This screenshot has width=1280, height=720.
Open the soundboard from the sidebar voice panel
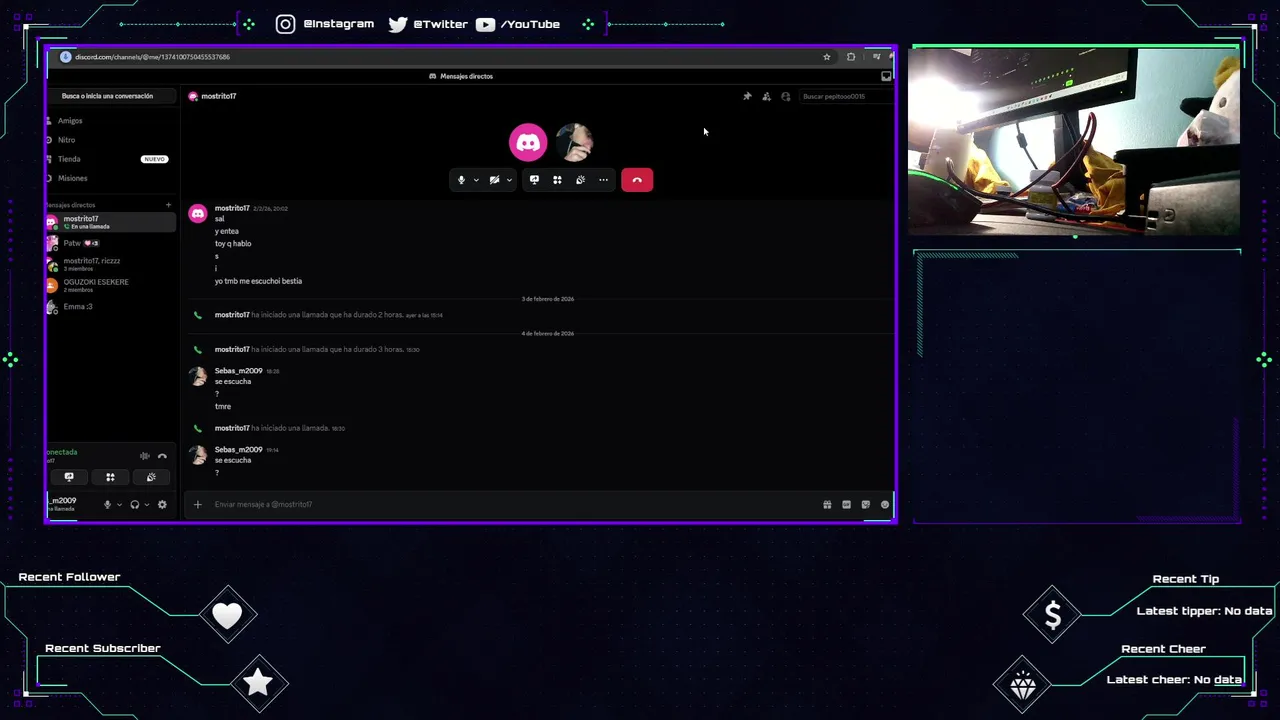point(151,477)
